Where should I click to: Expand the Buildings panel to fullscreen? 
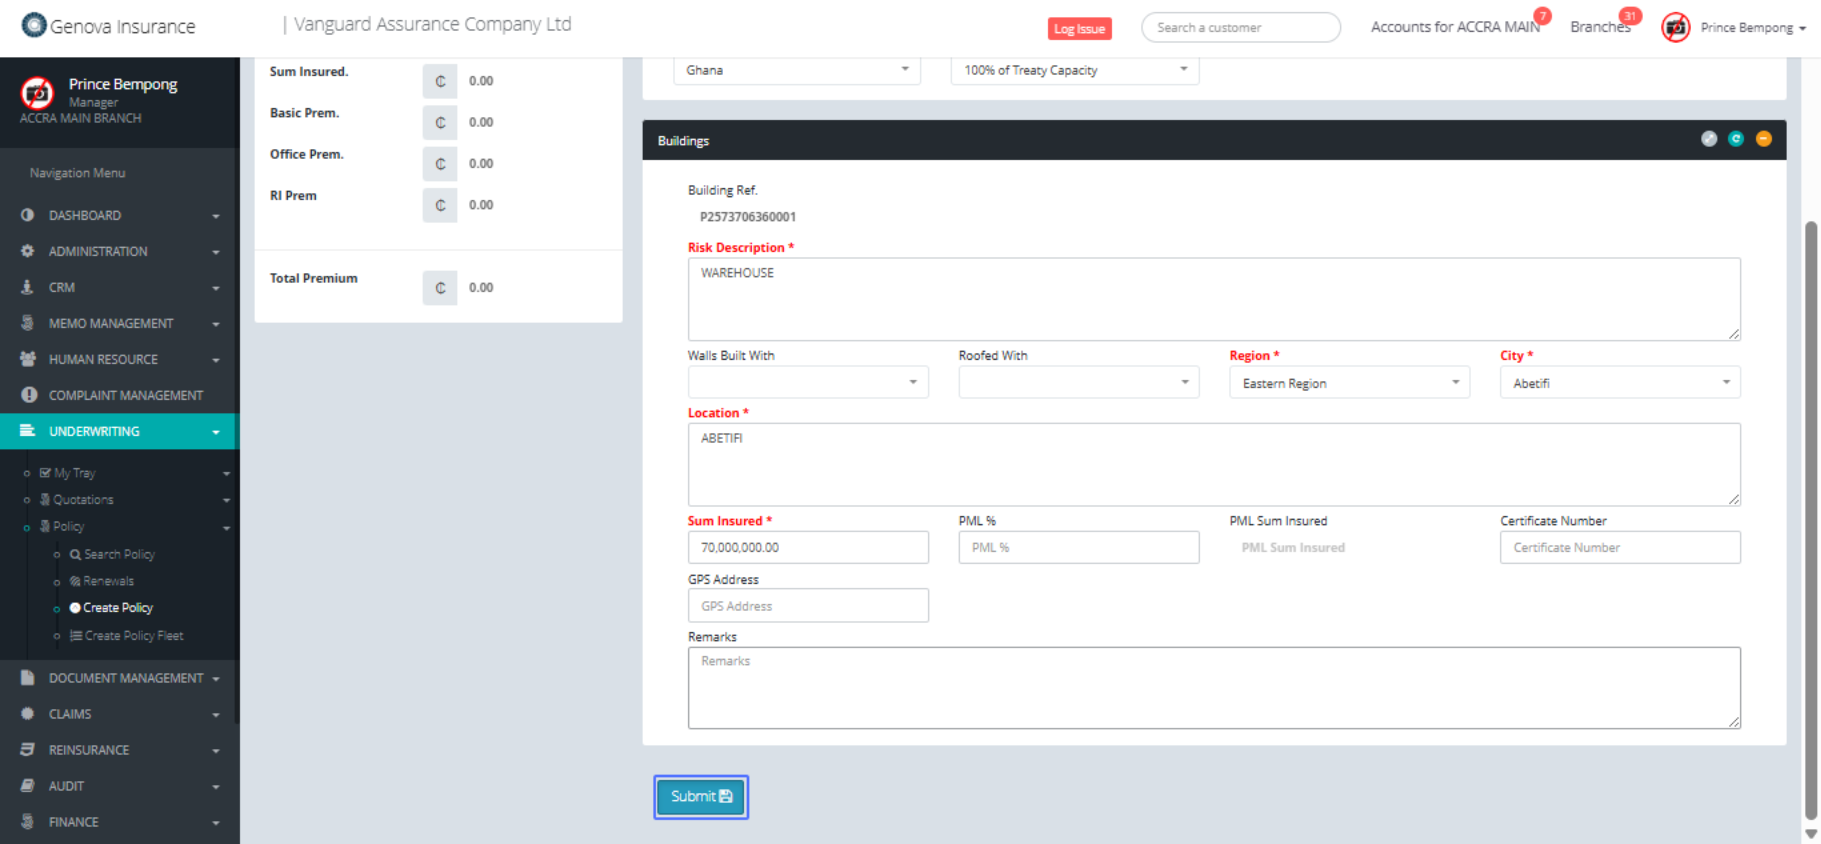pos(1709,139)
